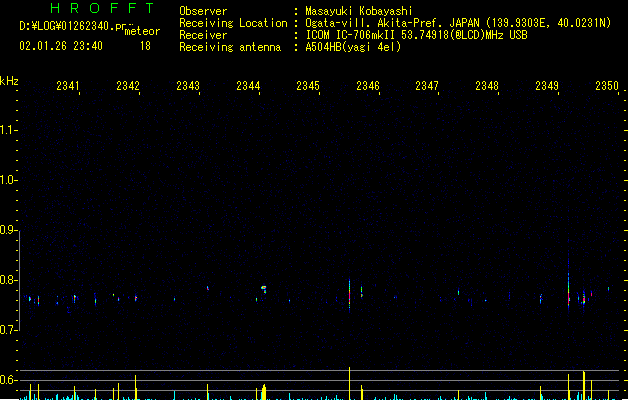This screenshot has height=400, width=629.
Task: Click the 1.1 kHz frequency tick label
Action: coord(8,130)
